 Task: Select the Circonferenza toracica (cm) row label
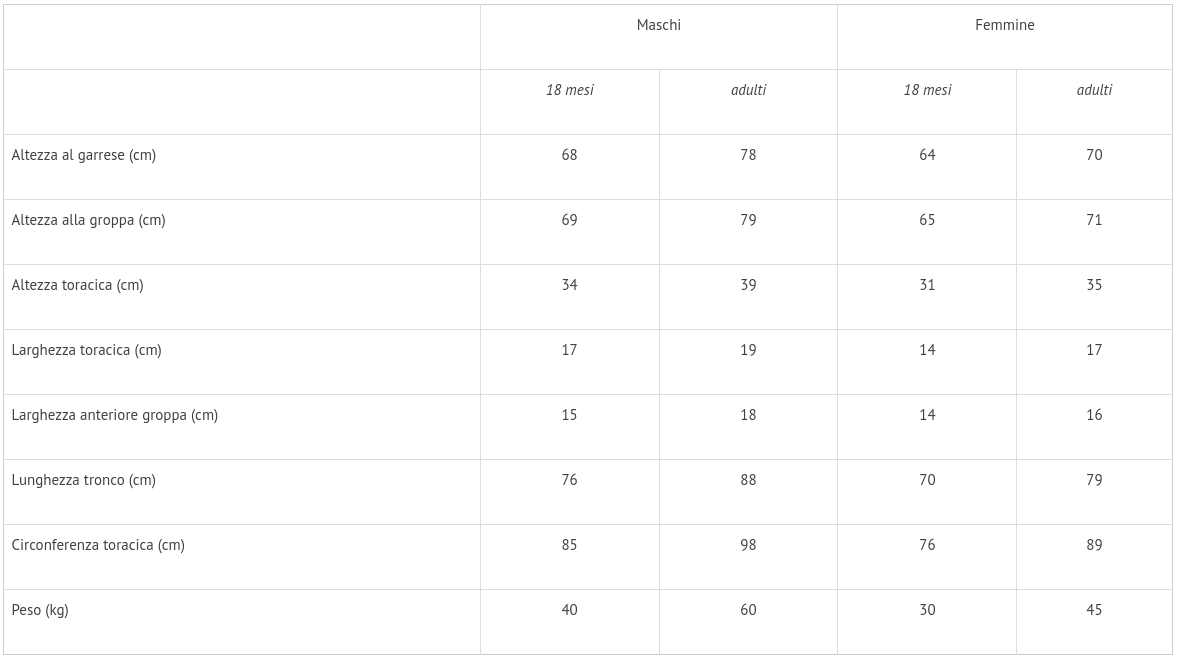click(x=98, y=545)
